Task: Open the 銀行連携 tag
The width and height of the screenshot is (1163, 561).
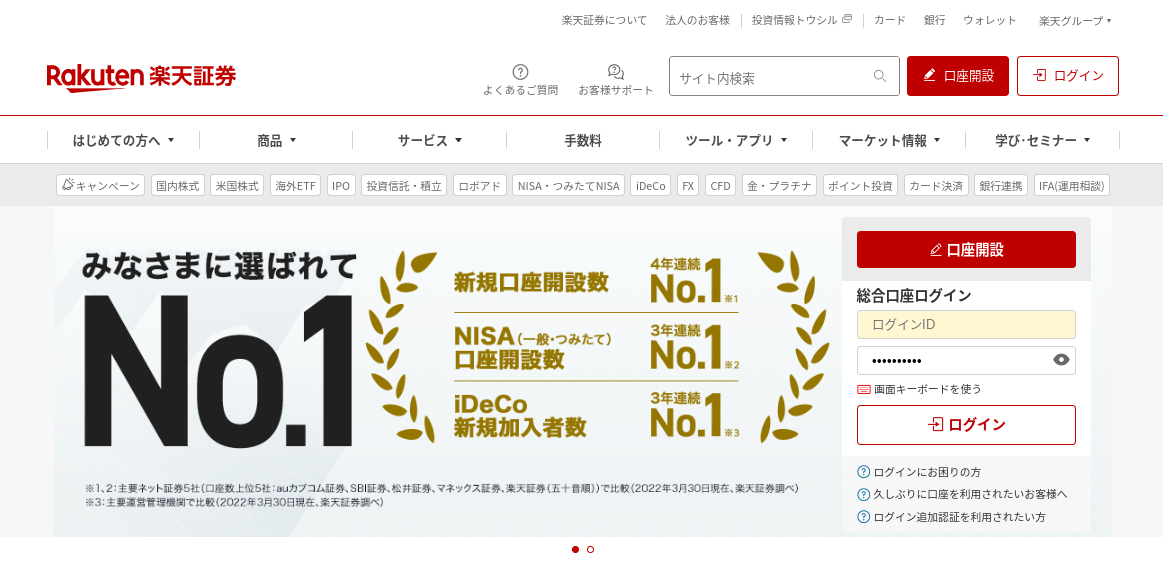Action: 1001,186
